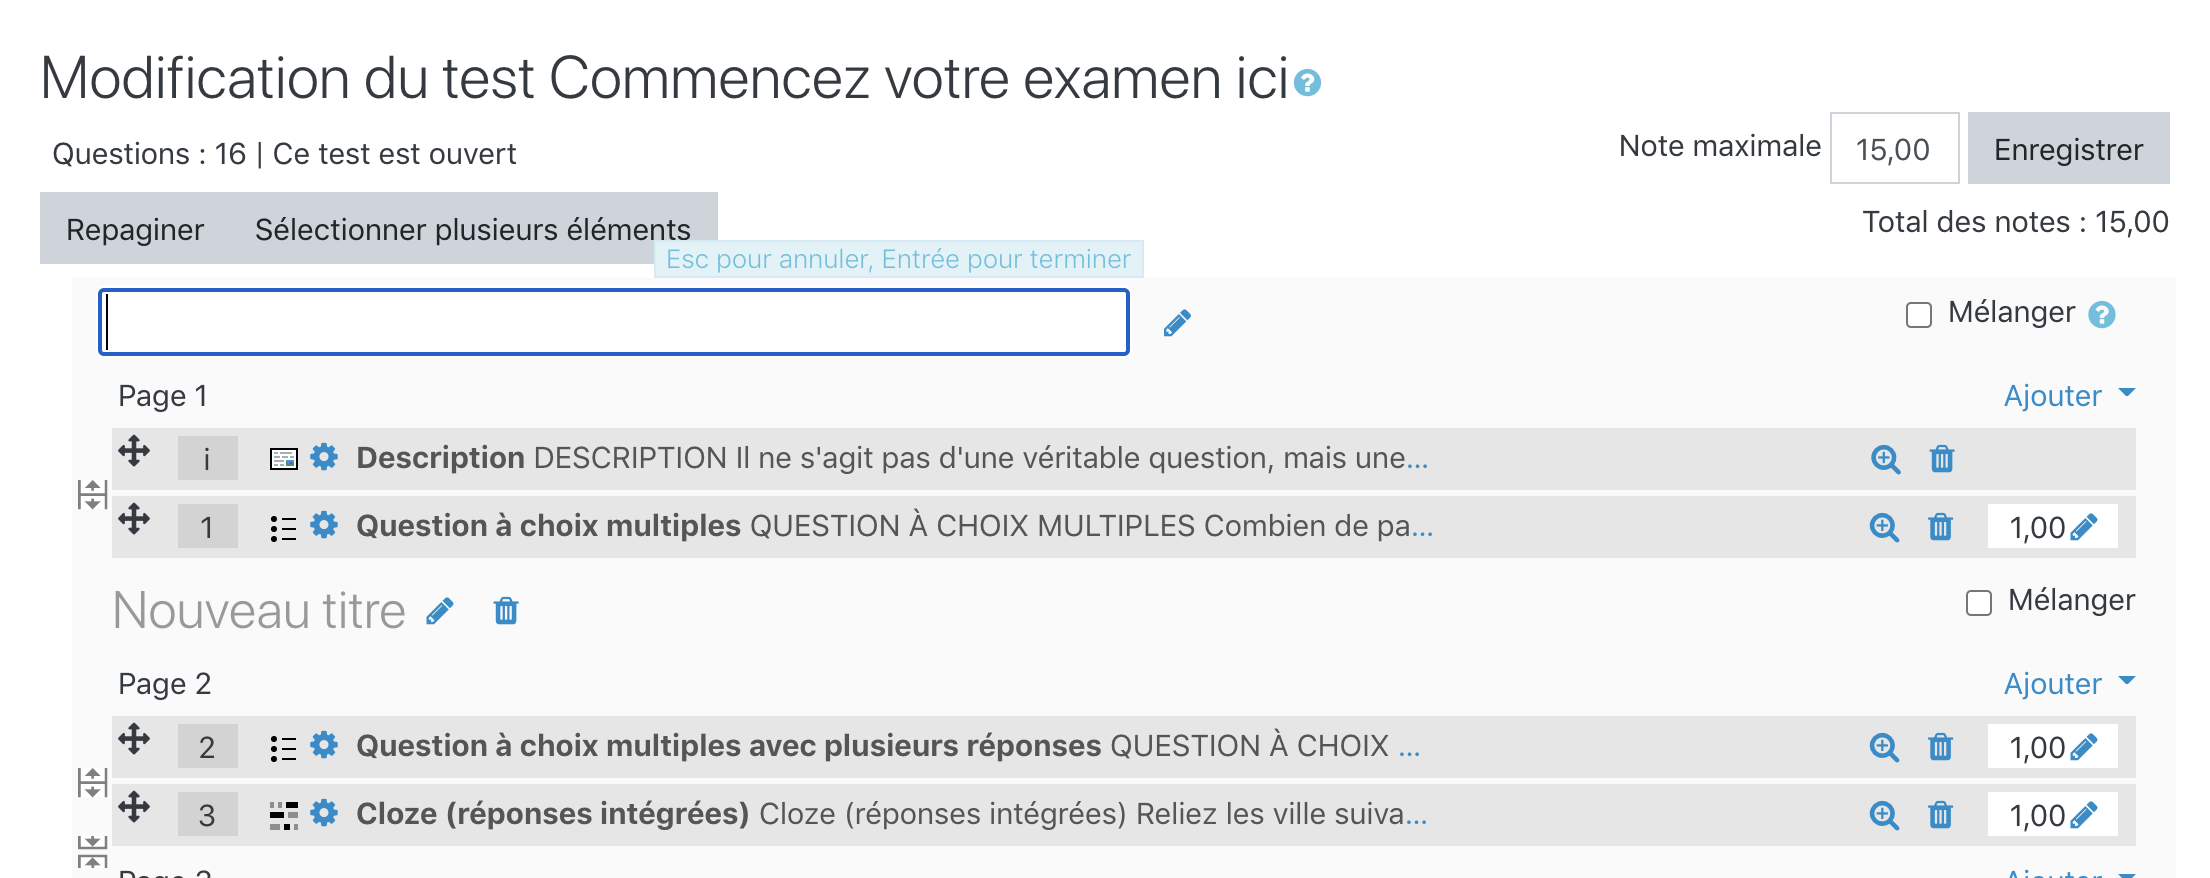
Task: Expand the Ajouter menu on Page 2
Action: pyautogui.click(x=2068, y=684)
